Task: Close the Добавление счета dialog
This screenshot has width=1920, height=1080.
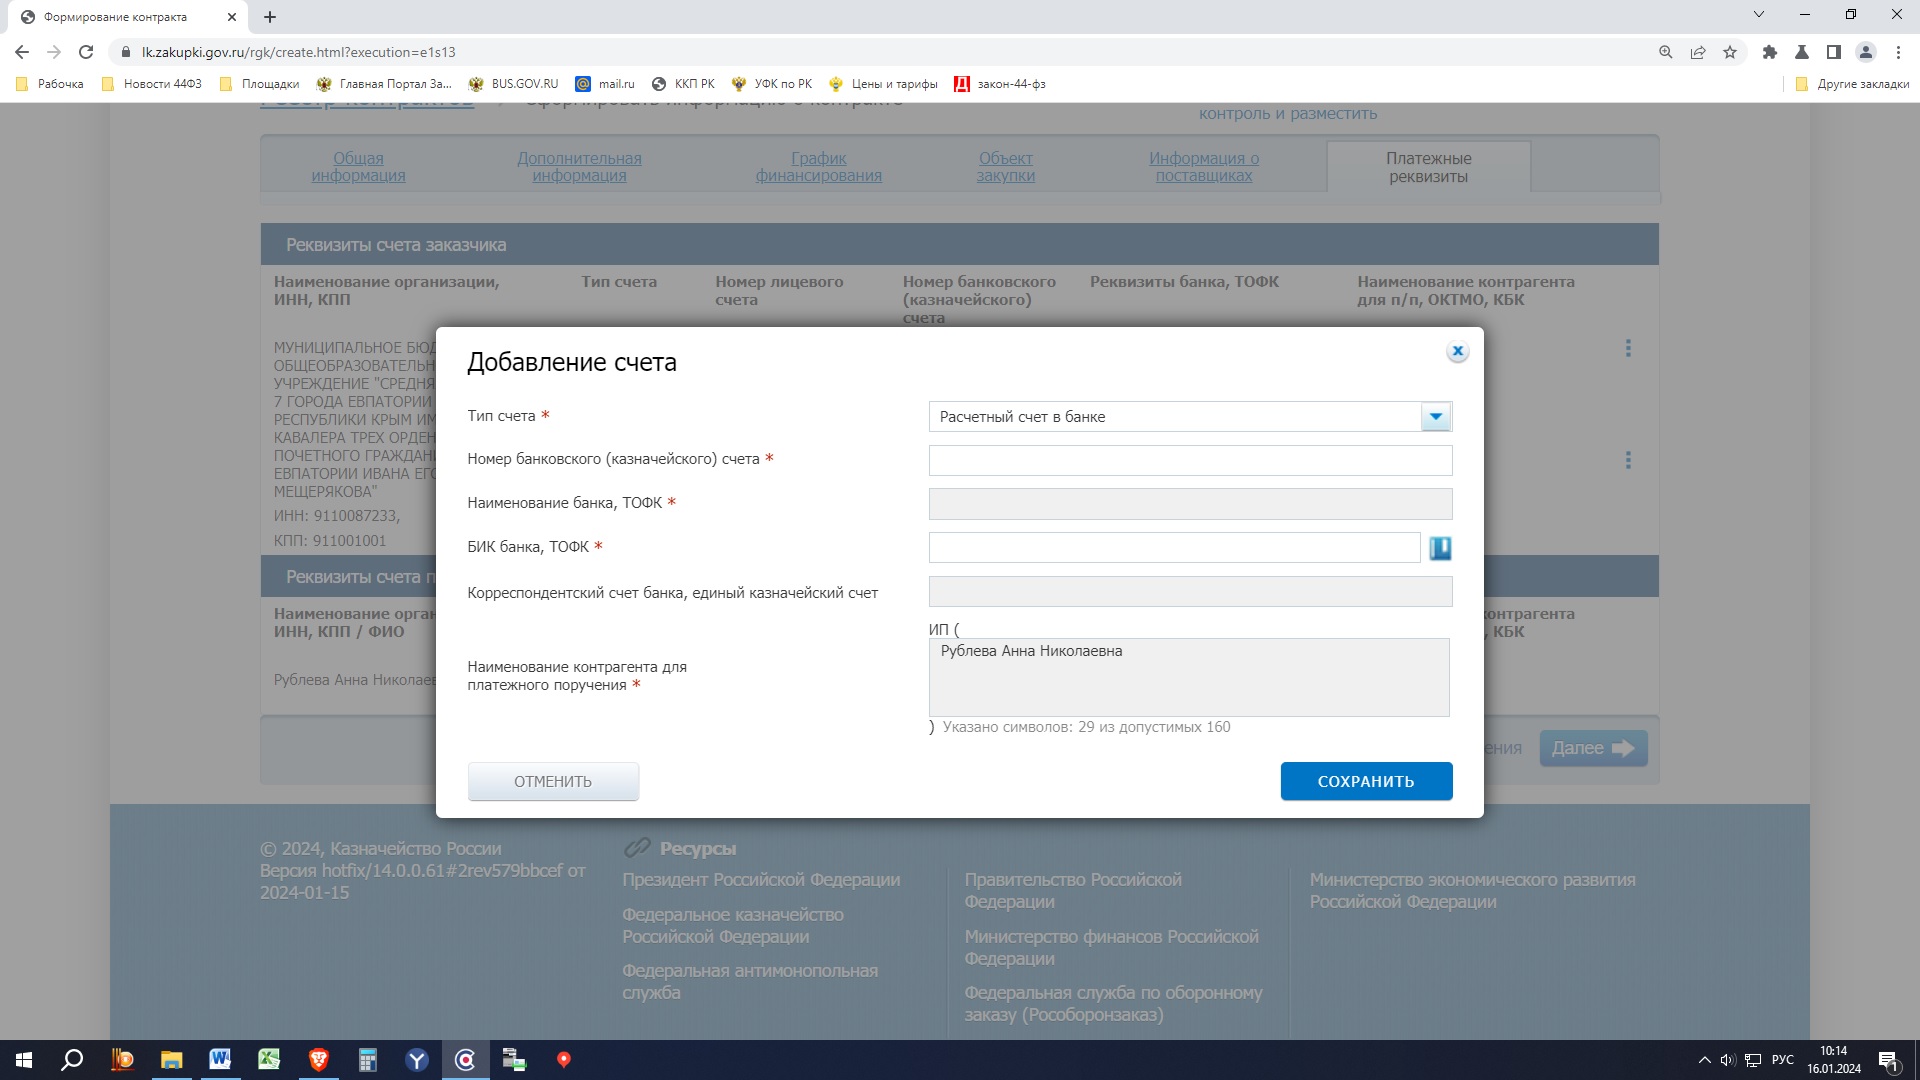Action: (x=1458, y=351)
